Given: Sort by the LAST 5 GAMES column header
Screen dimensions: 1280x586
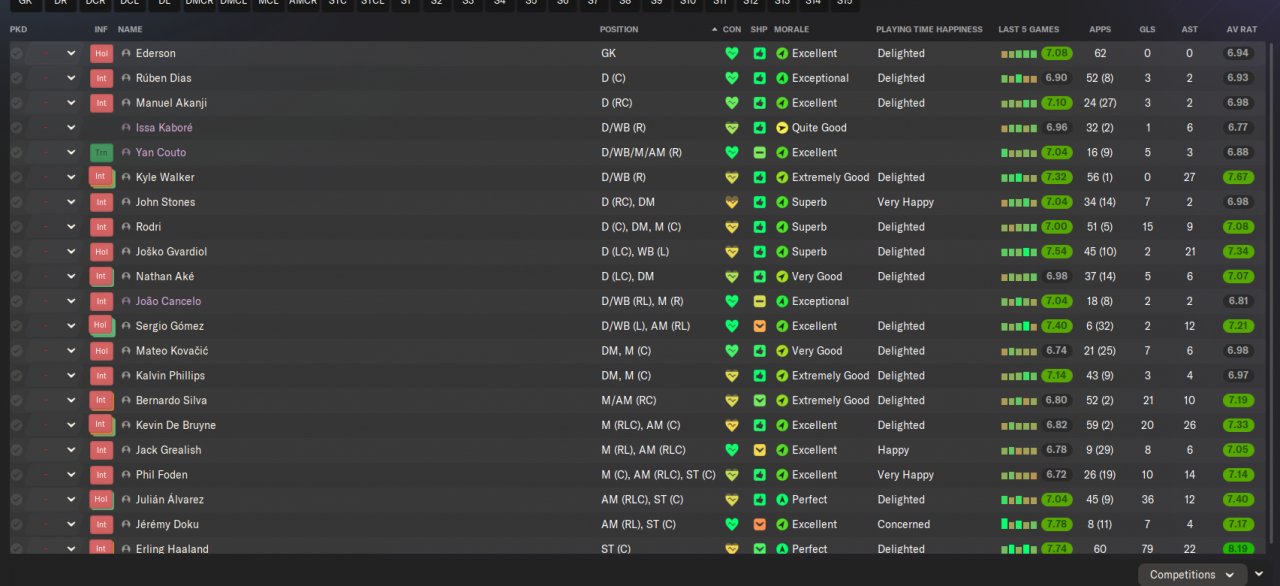Looking at the screenshot, I should click(x=1029, y=30).
